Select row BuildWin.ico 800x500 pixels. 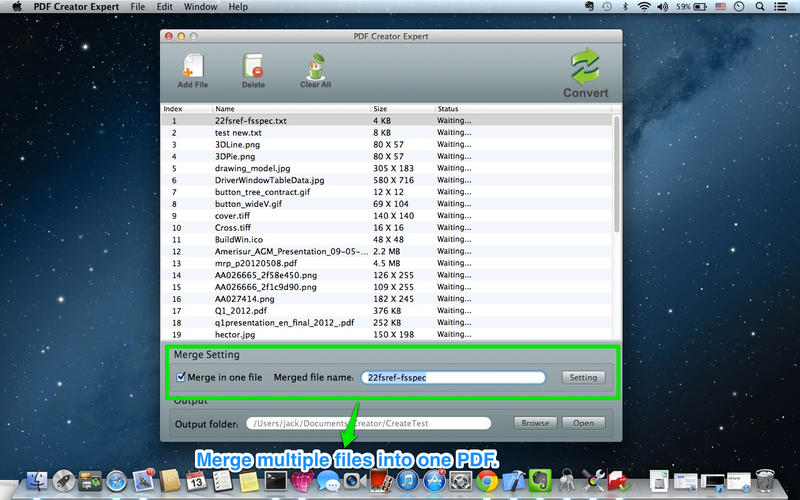pyautogui.click(x=387, y=239)
